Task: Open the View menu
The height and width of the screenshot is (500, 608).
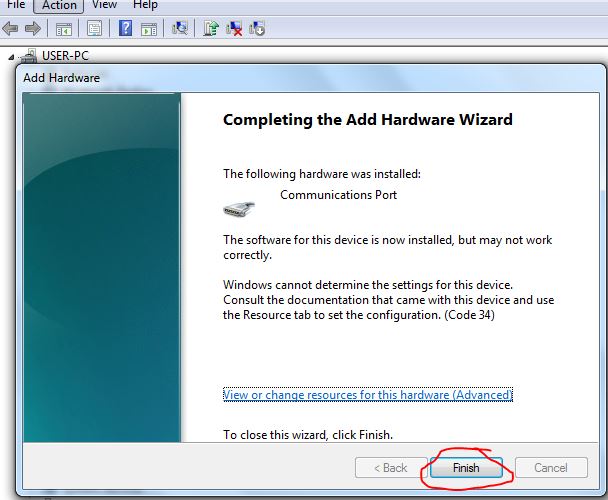Action: [x=104, y=5]
